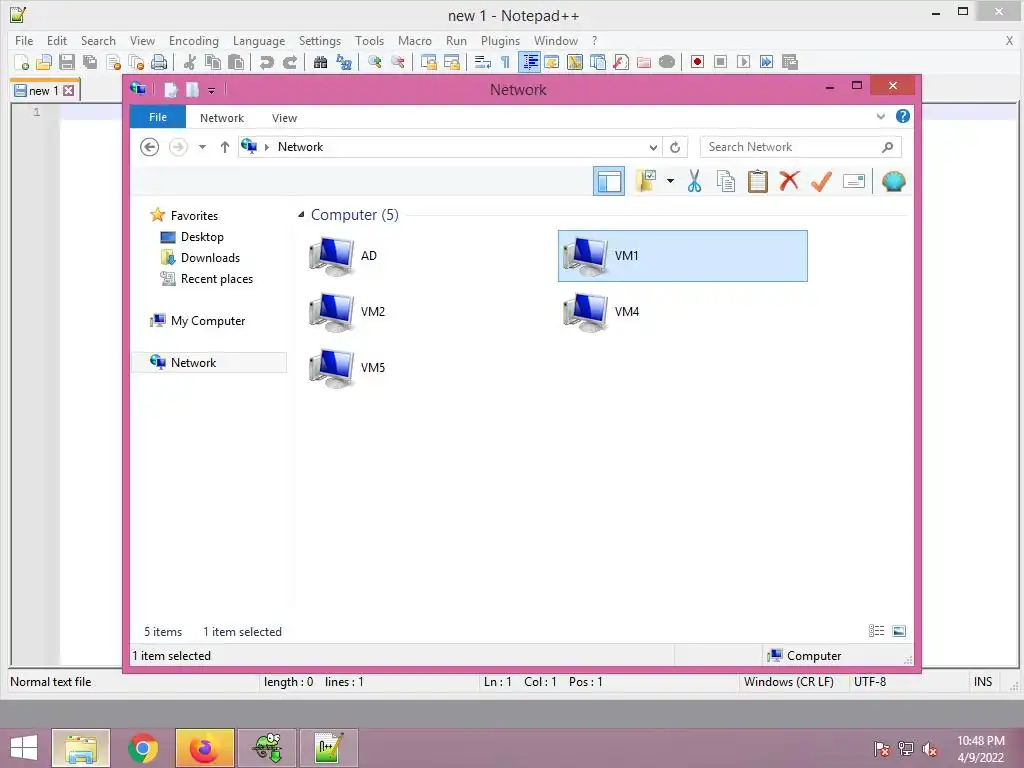The width and height of the screenshot is (1024, 768).
Task: Click the search magnifier in Network window
Action: tap(888, 147)
